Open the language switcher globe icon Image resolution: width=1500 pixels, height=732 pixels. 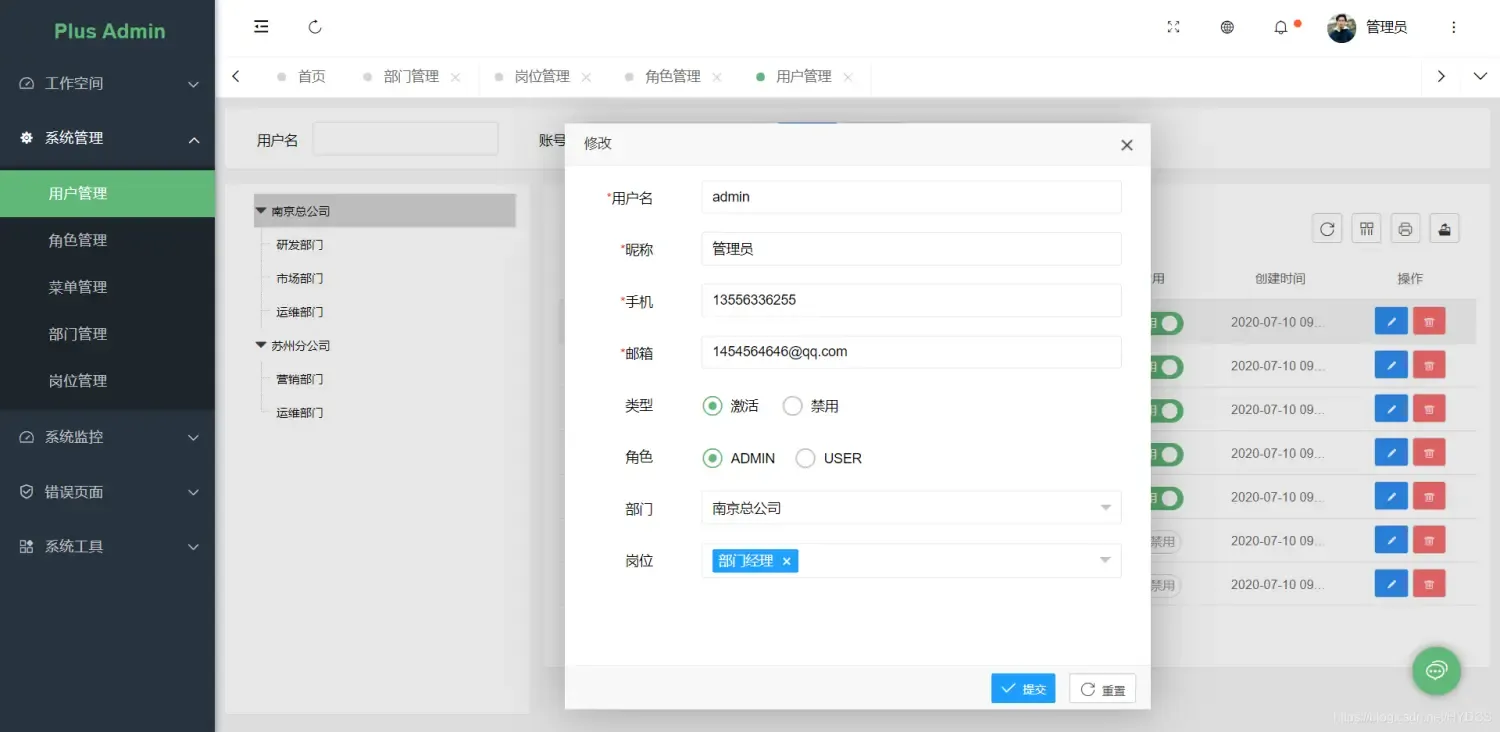click(1227, 27)
